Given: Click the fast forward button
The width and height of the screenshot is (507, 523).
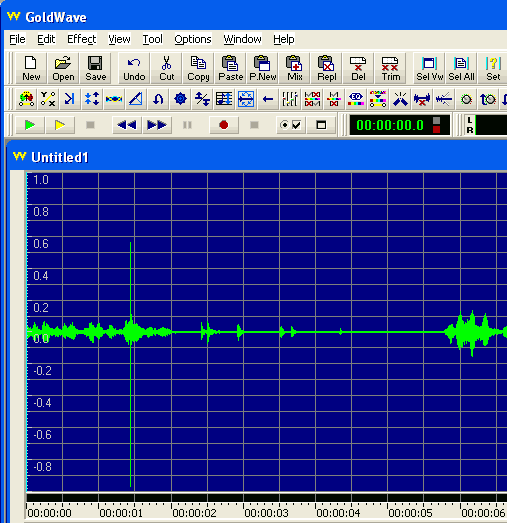Looking at the screenshot, I should (157, 125).
